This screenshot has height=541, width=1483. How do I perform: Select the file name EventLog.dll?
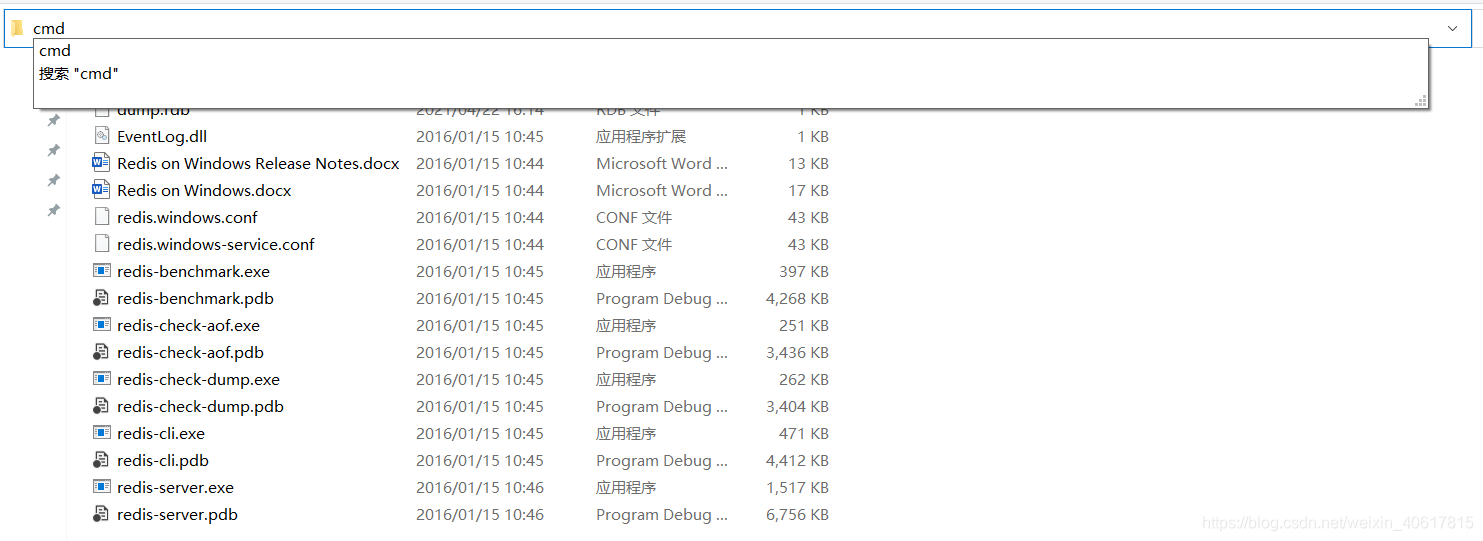[x=162, y=136]
